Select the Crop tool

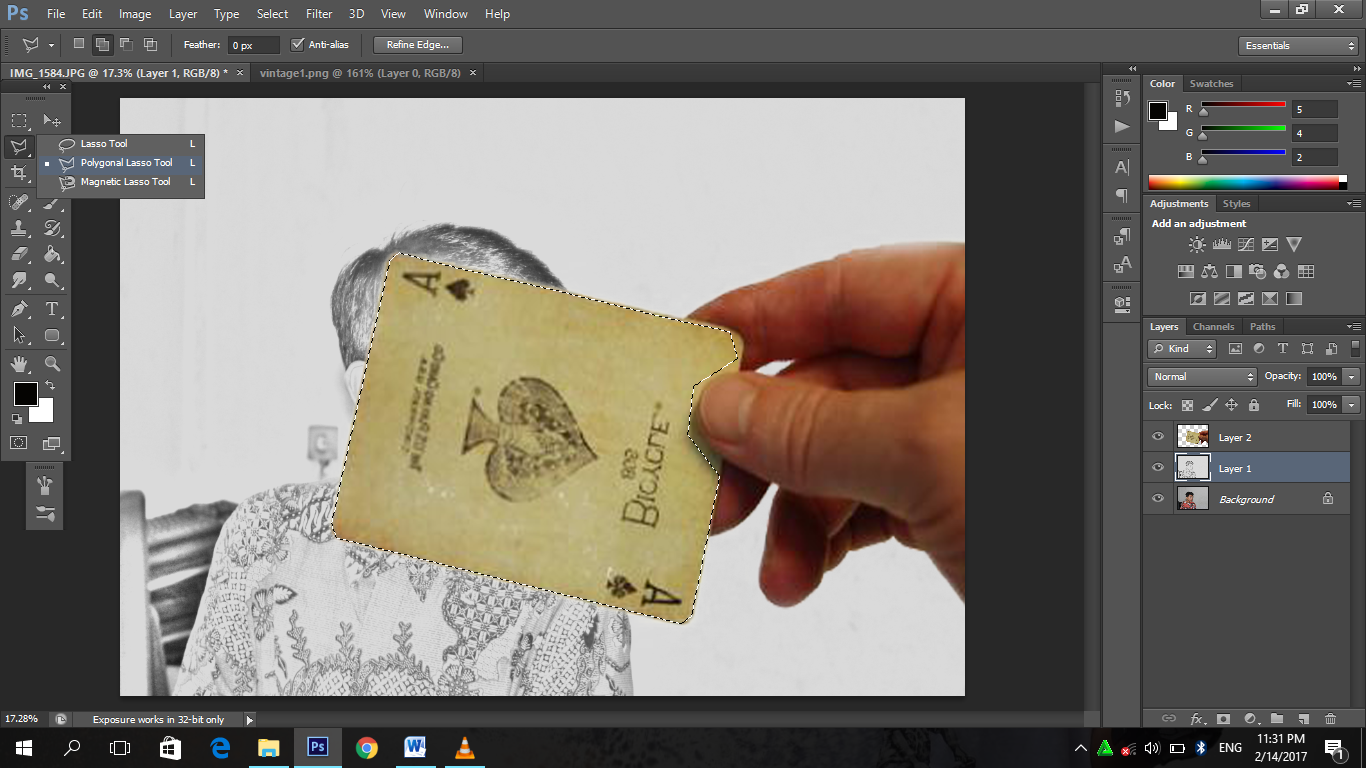click(19, 174)
